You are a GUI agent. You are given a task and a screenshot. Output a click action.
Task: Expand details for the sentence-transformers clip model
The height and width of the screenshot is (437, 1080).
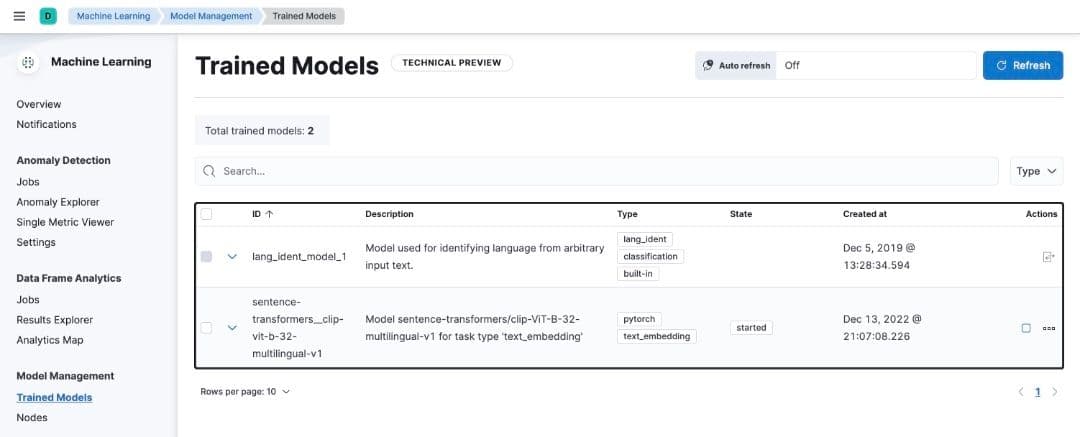(x=232, y=328)
